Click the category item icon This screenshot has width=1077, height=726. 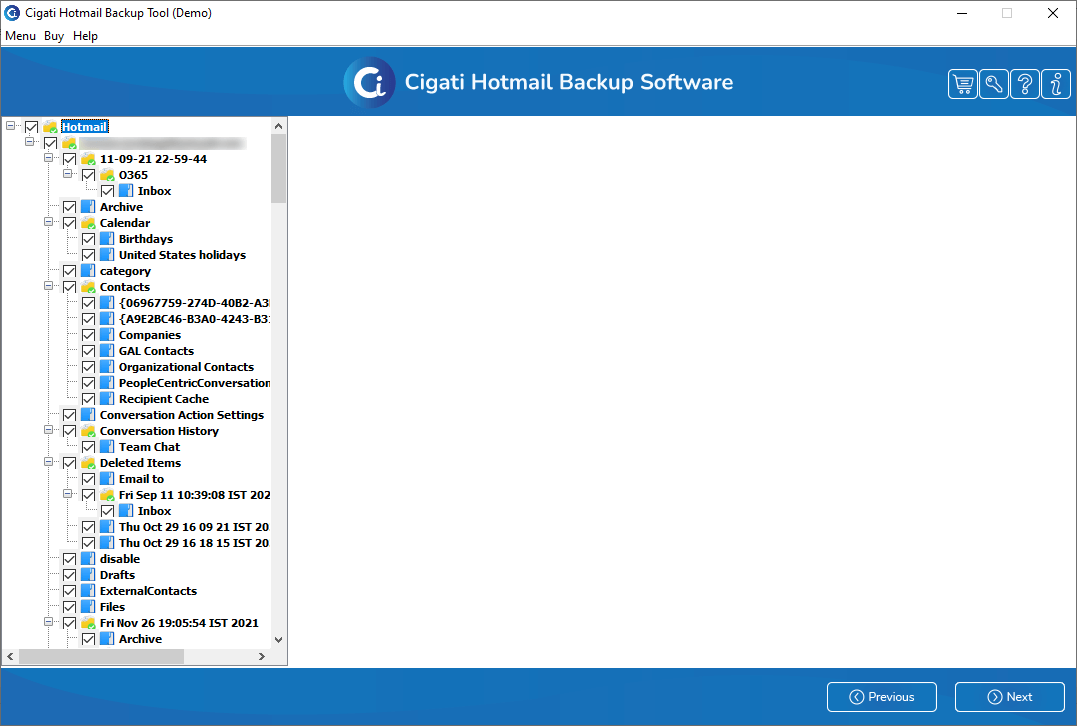click(88, 271)
